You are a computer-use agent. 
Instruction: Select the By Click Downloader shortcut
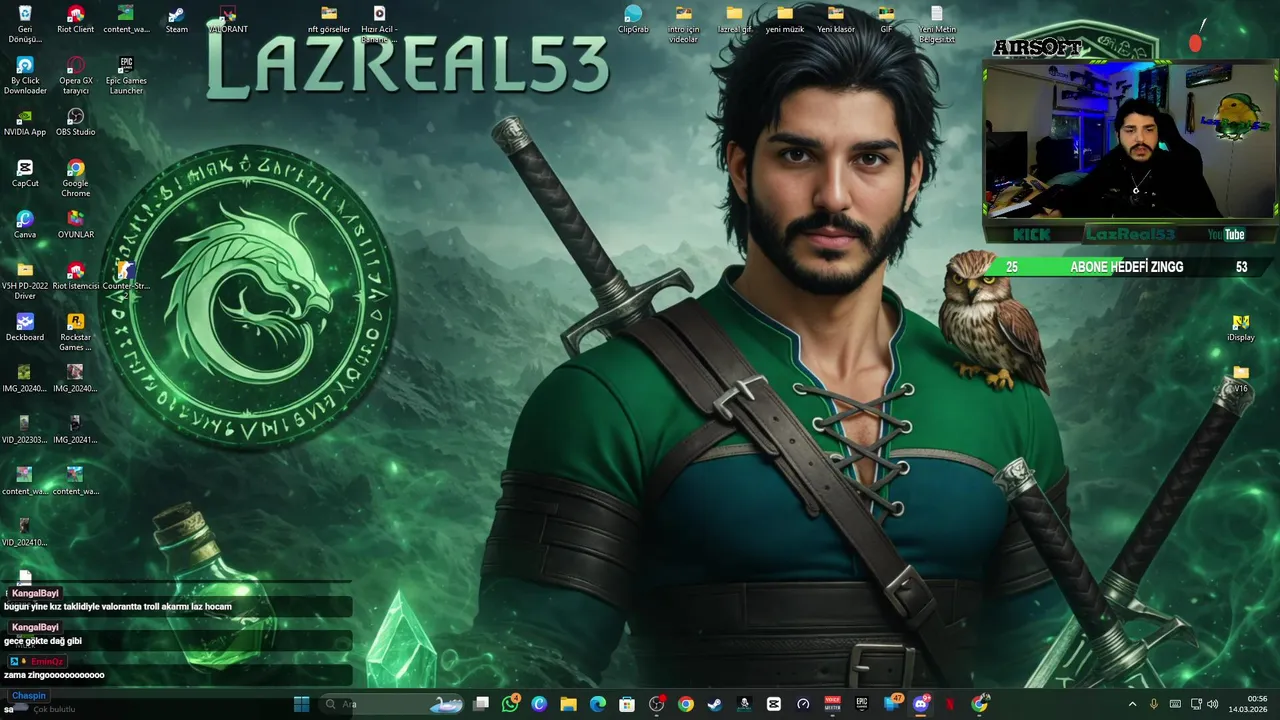click(x=25, y=76)
